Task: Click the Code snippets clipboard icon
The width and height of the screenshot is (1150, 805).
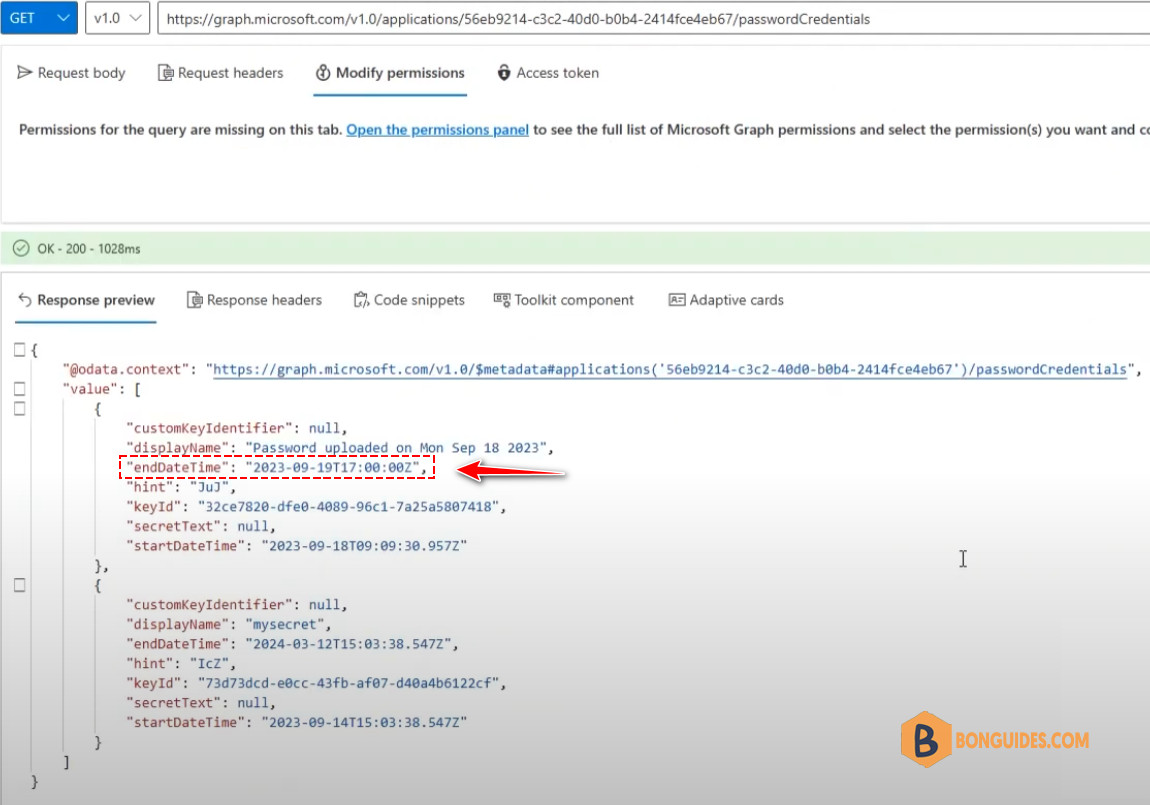Action: (x=362, y=300)
